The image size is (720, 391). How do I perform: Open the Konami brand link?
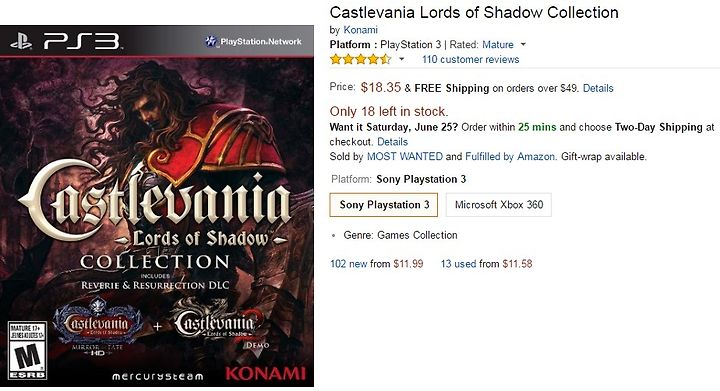tap(360, 30)
